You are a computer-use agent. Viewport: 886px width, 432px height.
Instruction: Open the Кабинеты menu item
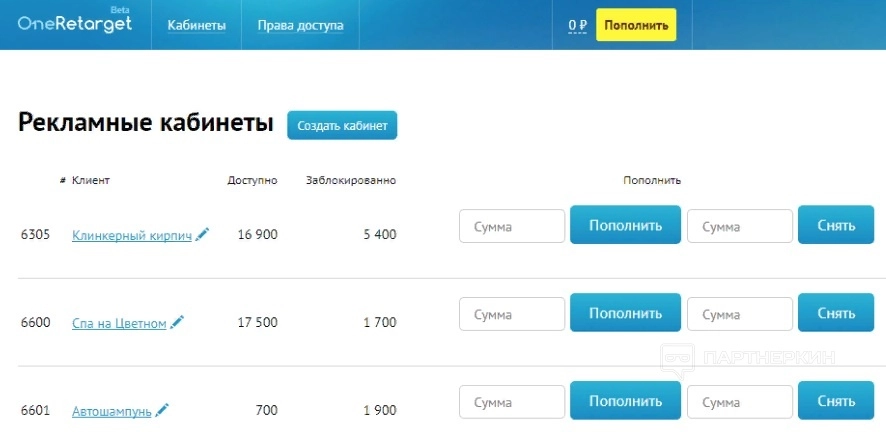pos(196,25)
